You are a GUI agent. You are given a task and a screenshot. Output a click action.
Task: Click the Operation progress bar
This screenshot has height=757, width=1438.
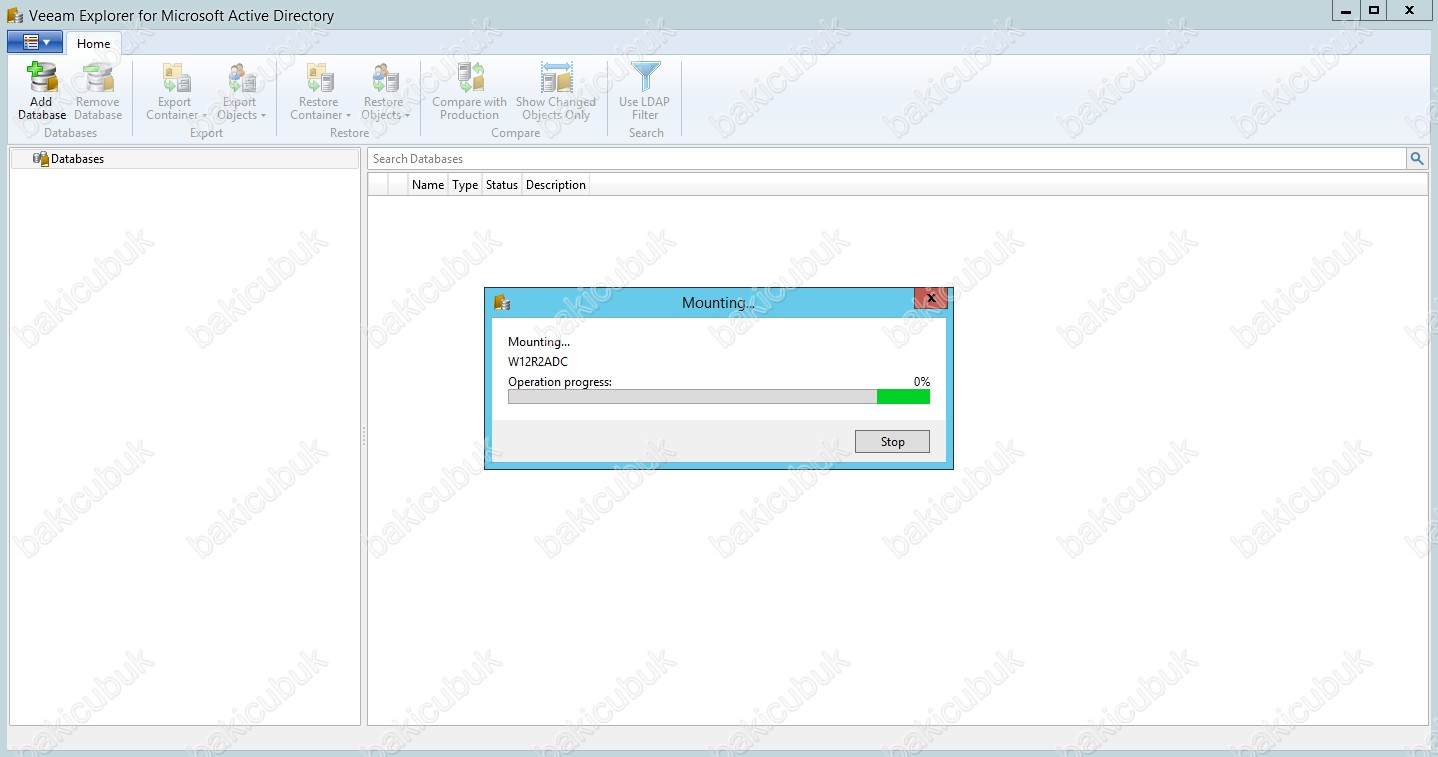pos(718,397)
